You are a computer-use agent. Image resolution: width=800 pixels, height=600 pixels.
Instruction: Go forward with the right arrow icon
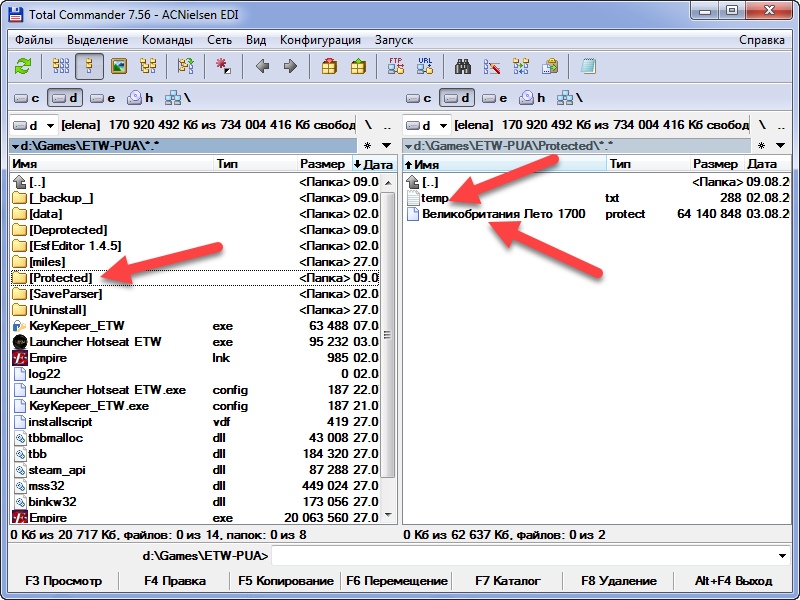290,66
